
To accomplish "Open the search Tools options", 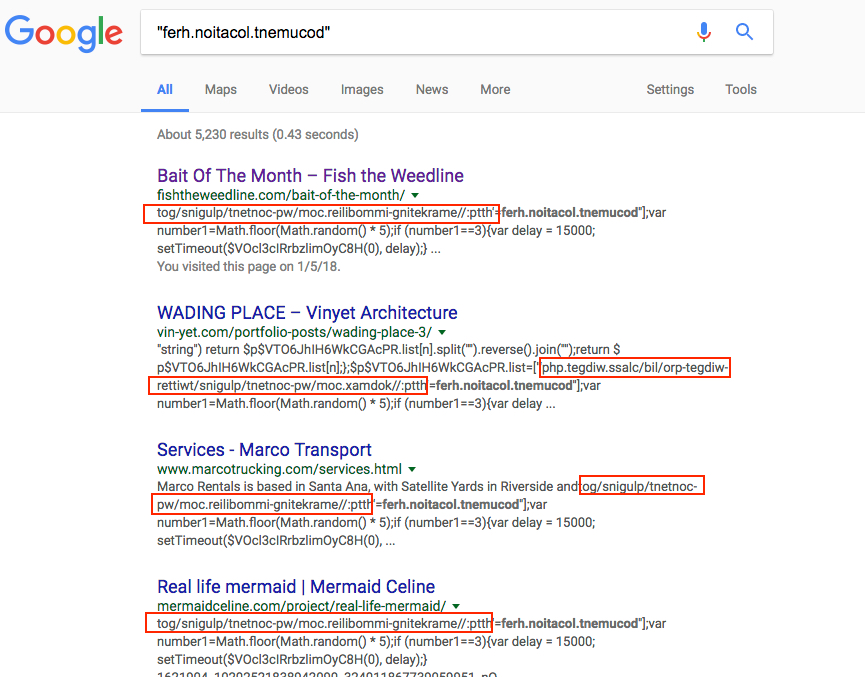I will pos(740,89).
